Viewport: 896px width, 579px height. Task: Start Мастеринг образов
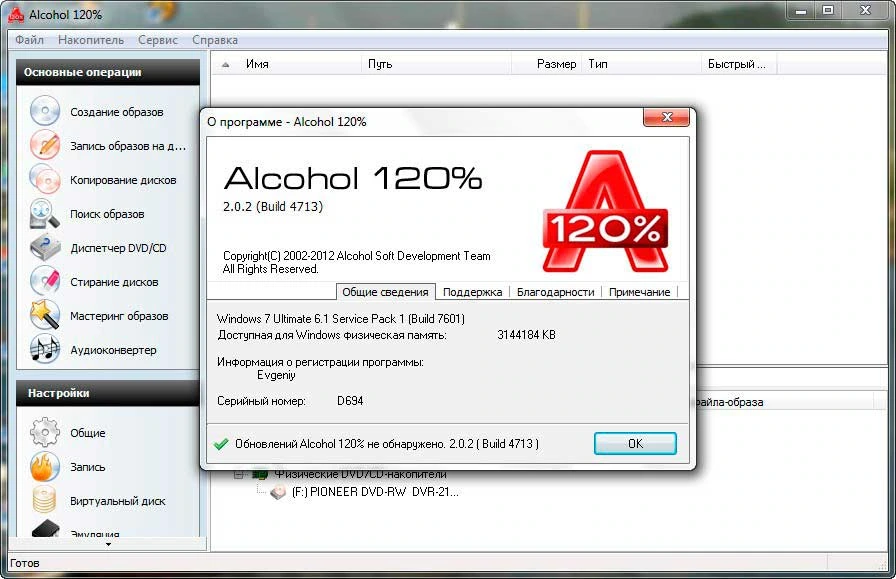119,316
